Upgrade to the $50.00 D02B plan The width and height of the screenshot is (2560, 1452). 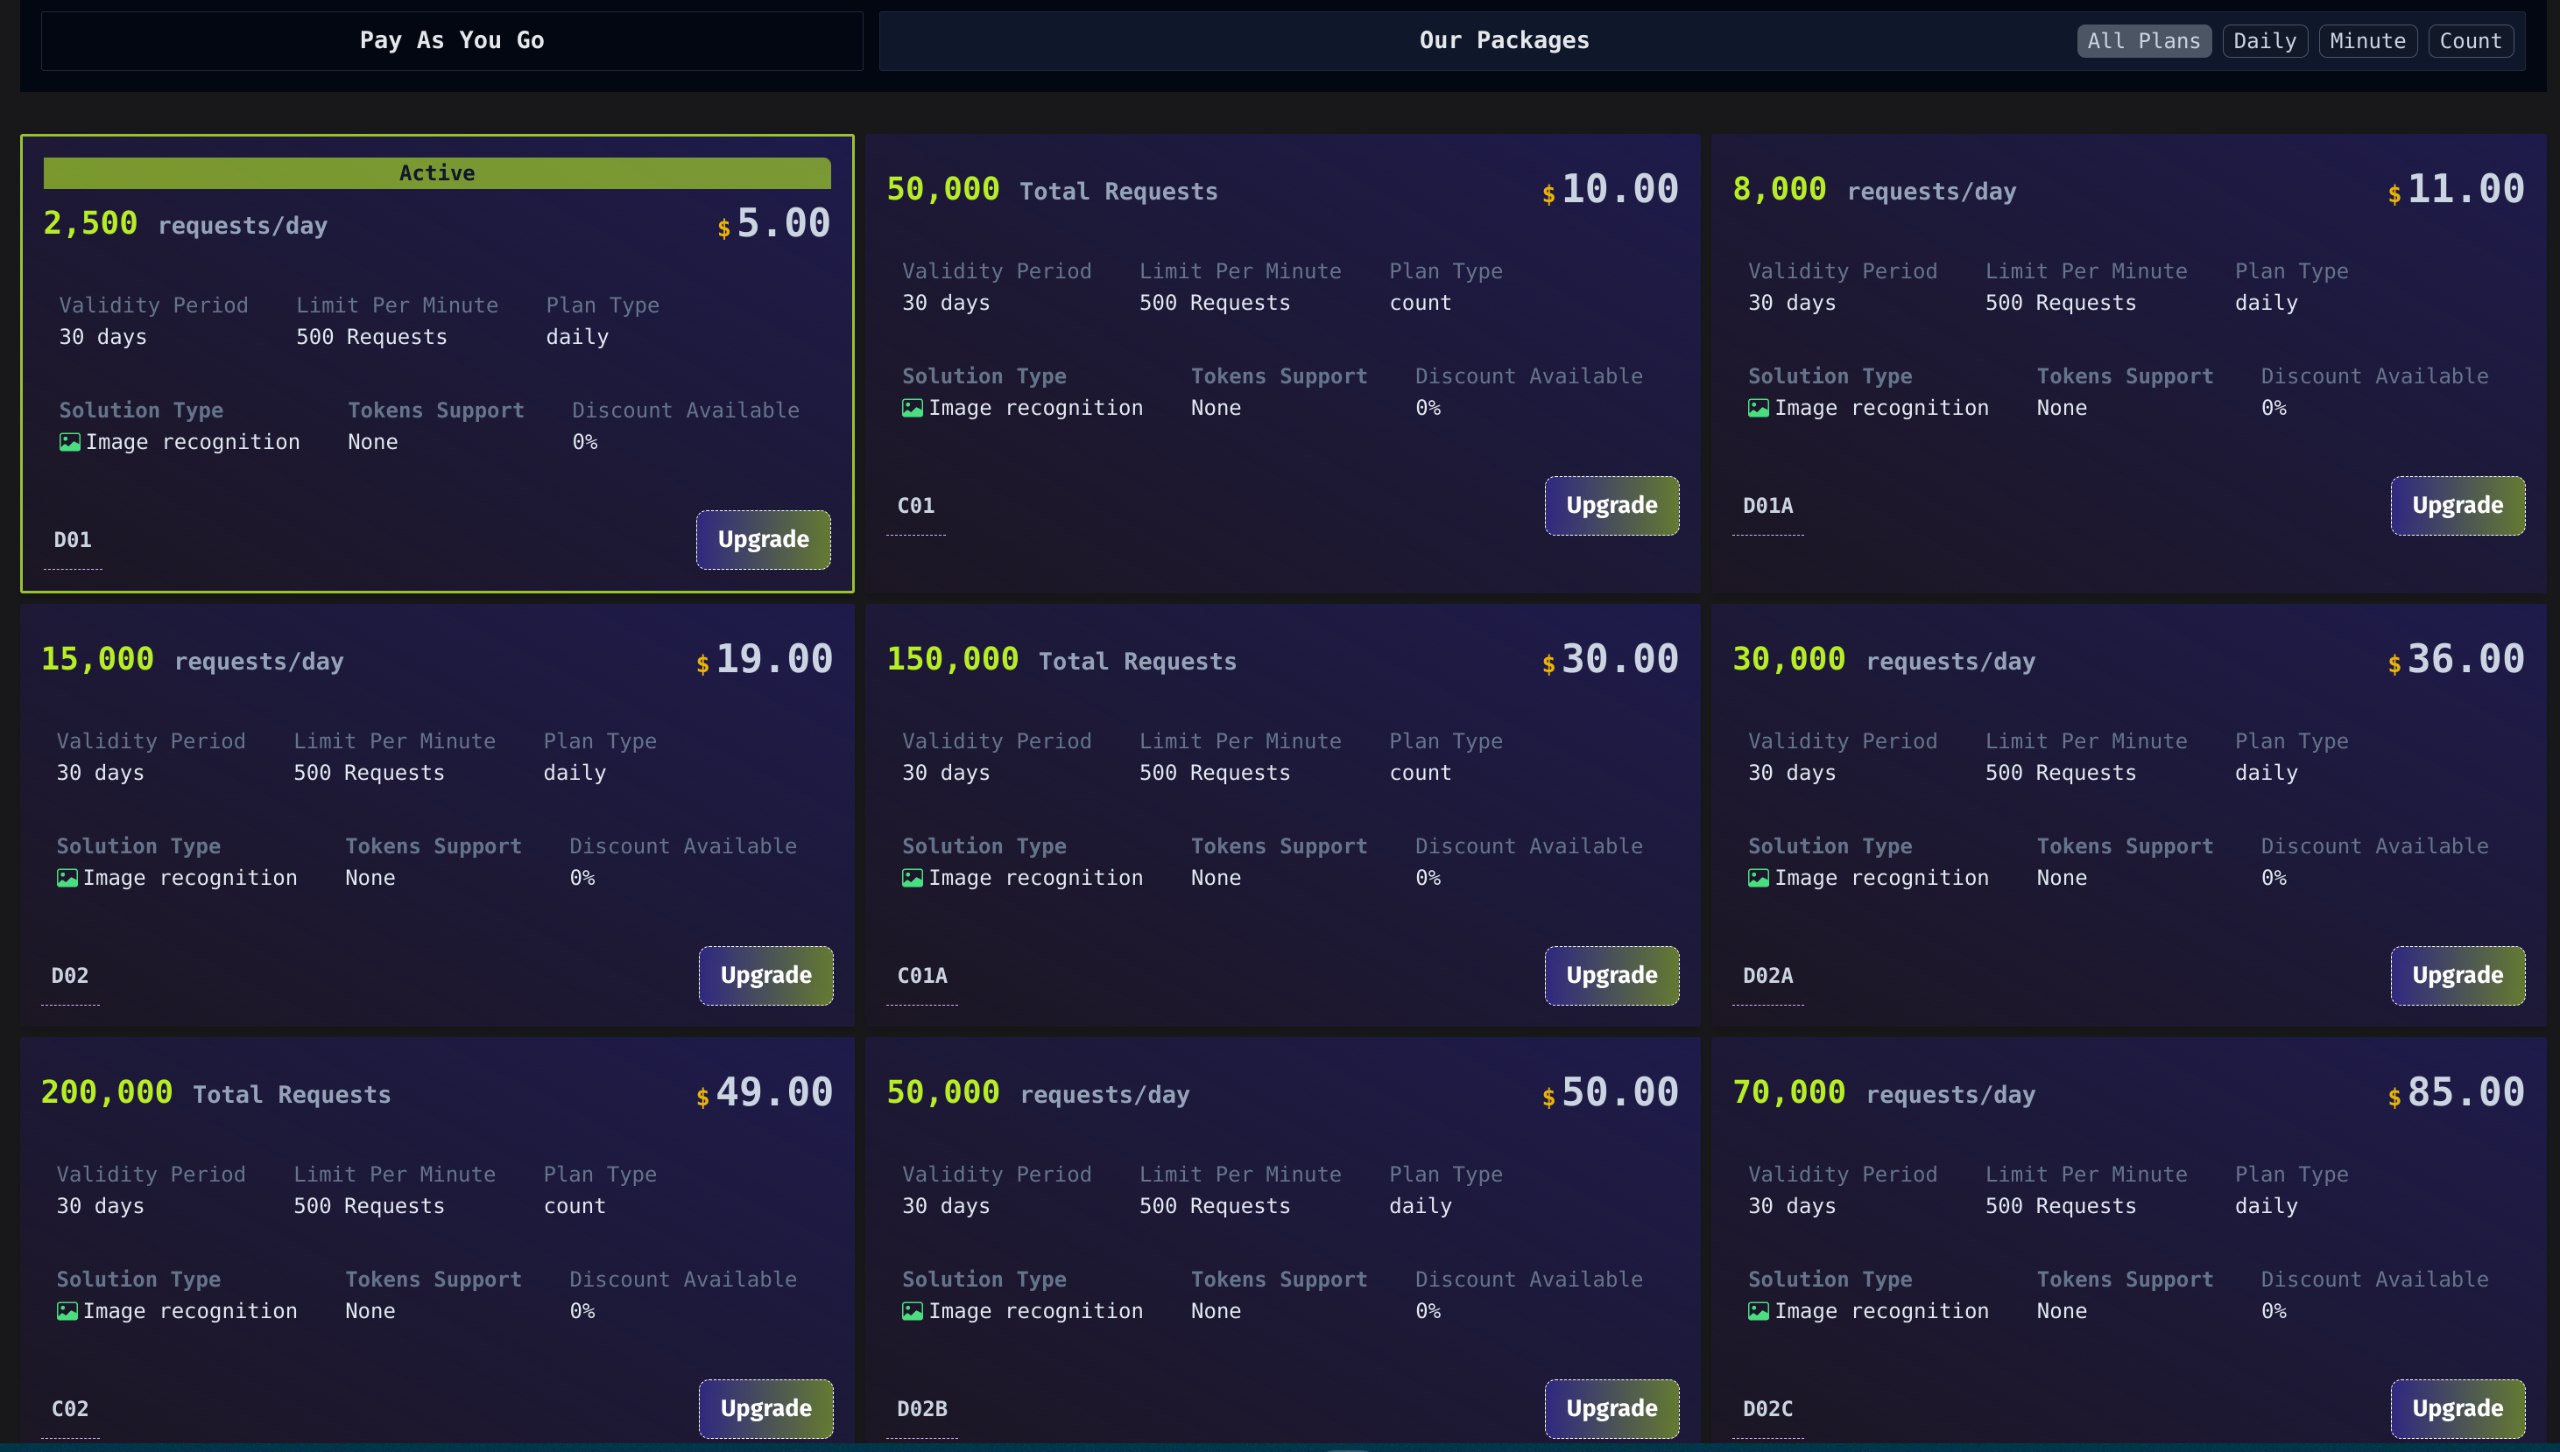[1612, 1409]
